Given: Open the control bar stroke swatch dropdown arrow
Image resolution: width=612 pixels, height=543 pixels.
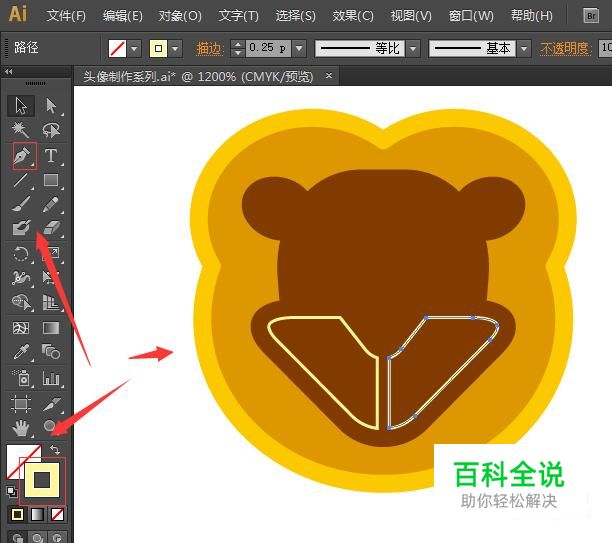Looking at the screenshot, I should point(175,49).
